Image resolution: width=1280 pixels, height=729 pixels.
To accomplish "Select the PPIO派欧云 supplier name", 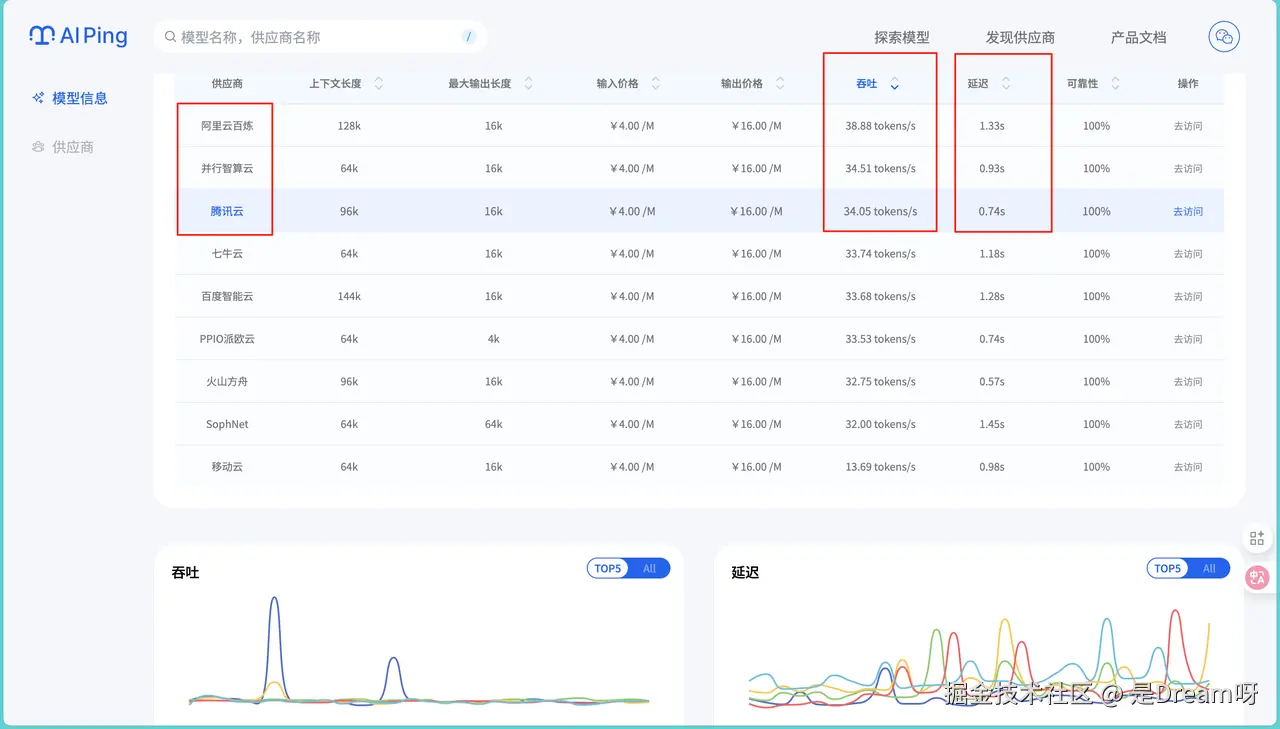I will coord(227,339).
